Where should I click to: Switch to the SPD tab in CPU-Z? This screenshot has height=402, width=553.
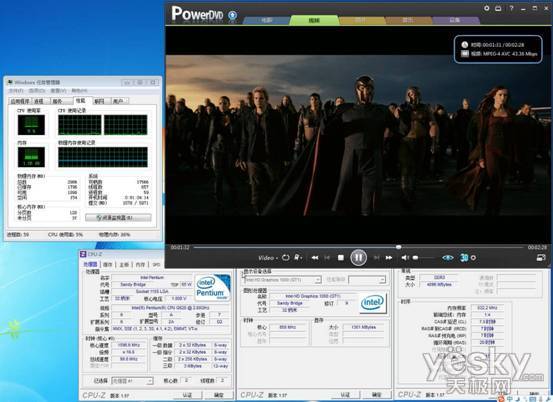(x=156, y=264)
